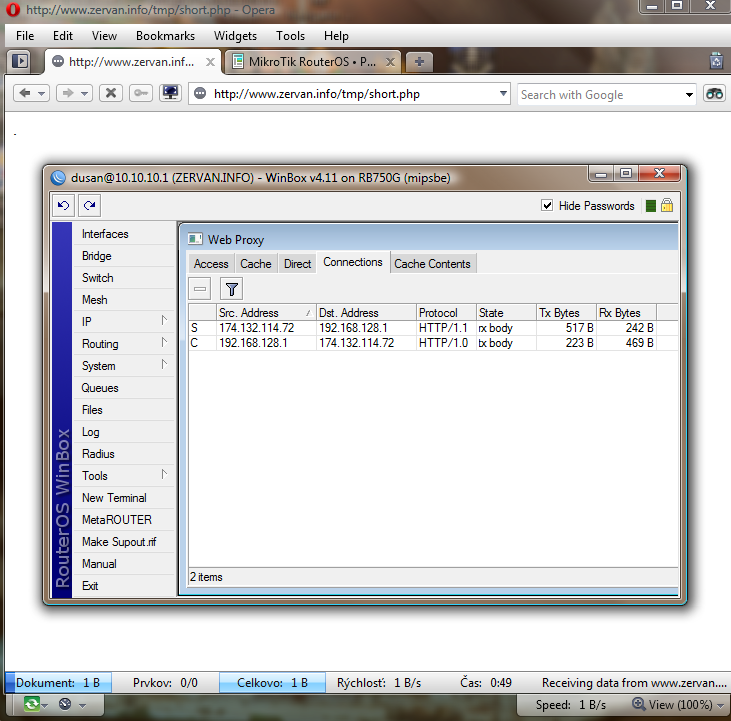Viewport: 731px width, 721px height.
Task: Select the Connections tab
Action: point(353,262)
